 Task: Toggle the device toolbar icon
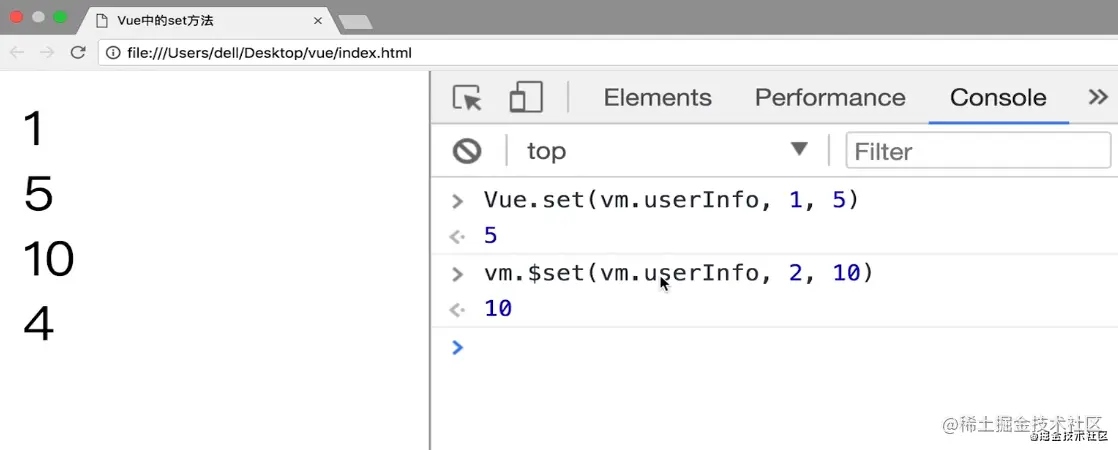point(525,98)
